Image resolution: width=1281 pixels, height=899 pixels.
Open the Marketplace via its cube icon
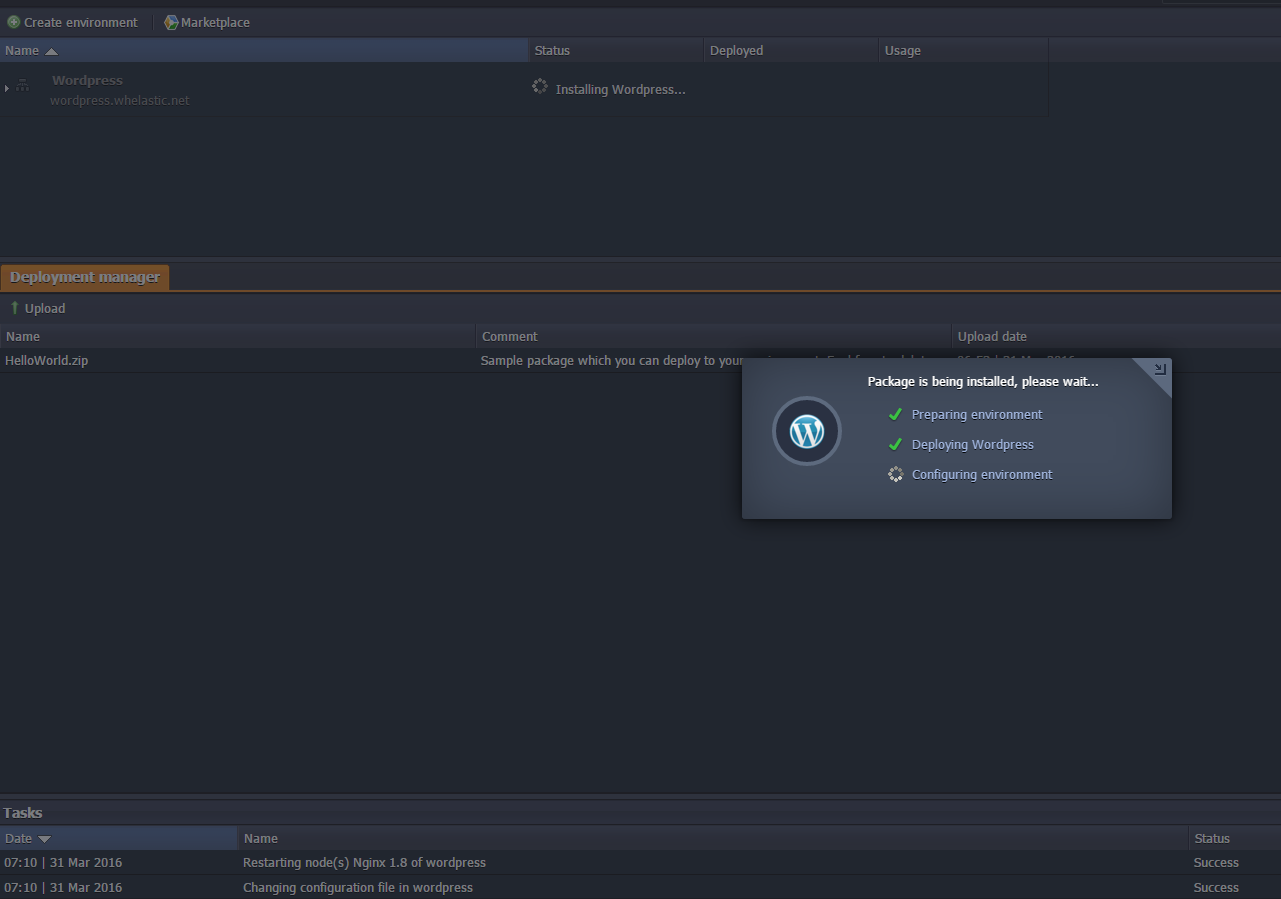click(x=170, y=22)
